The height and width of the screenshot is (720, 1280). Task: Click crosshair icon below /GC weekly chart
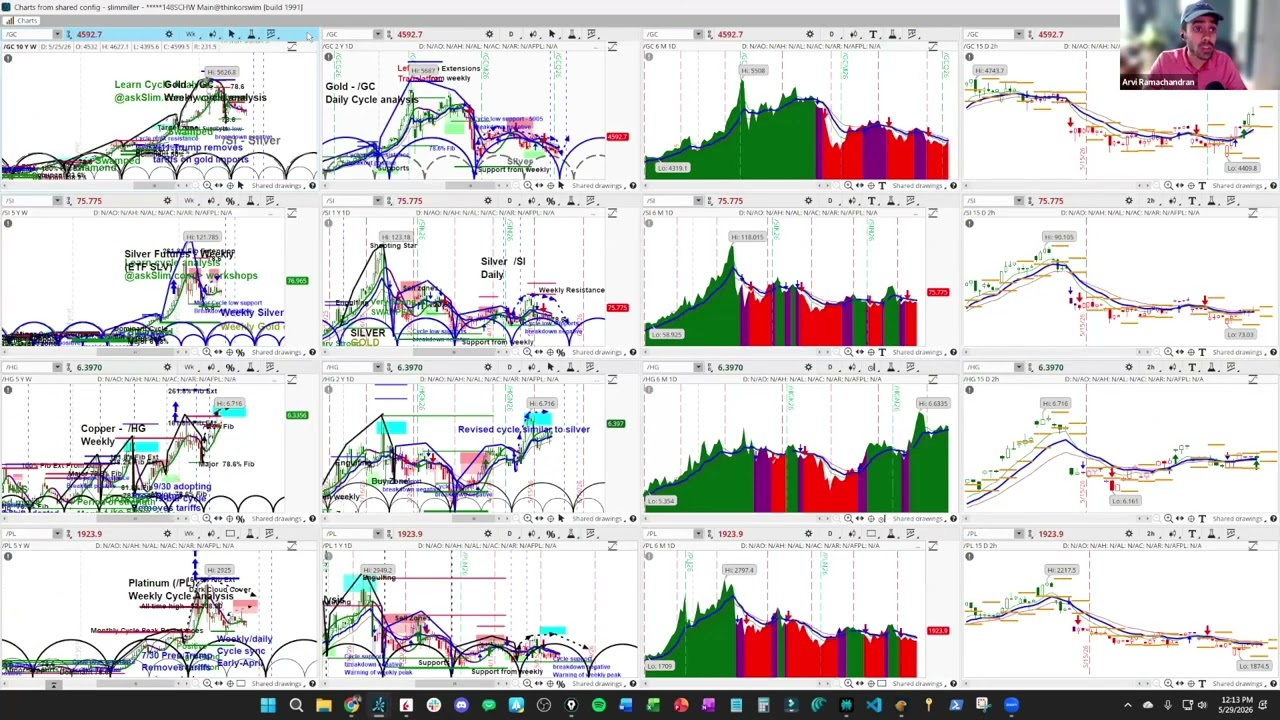coord(230,185)
